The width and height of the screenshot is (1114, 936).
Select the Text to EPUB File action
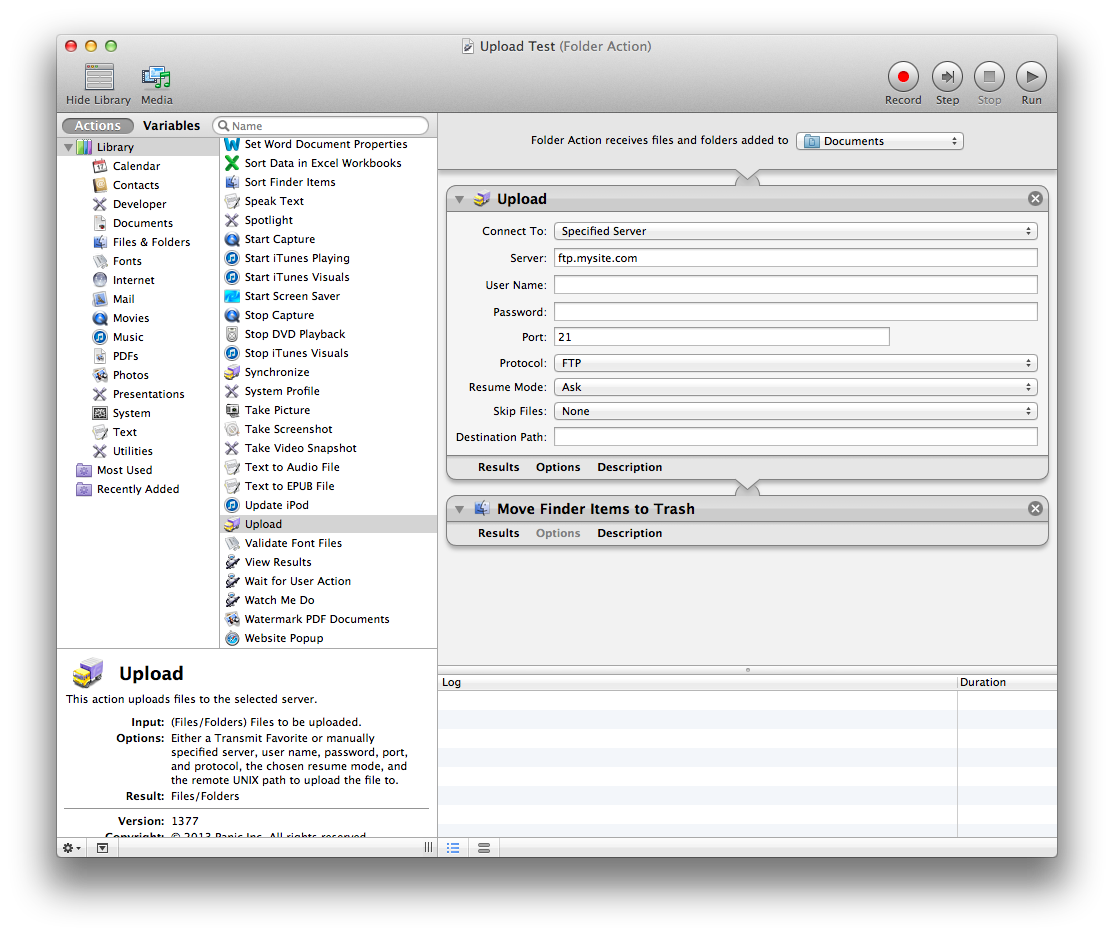289,487
